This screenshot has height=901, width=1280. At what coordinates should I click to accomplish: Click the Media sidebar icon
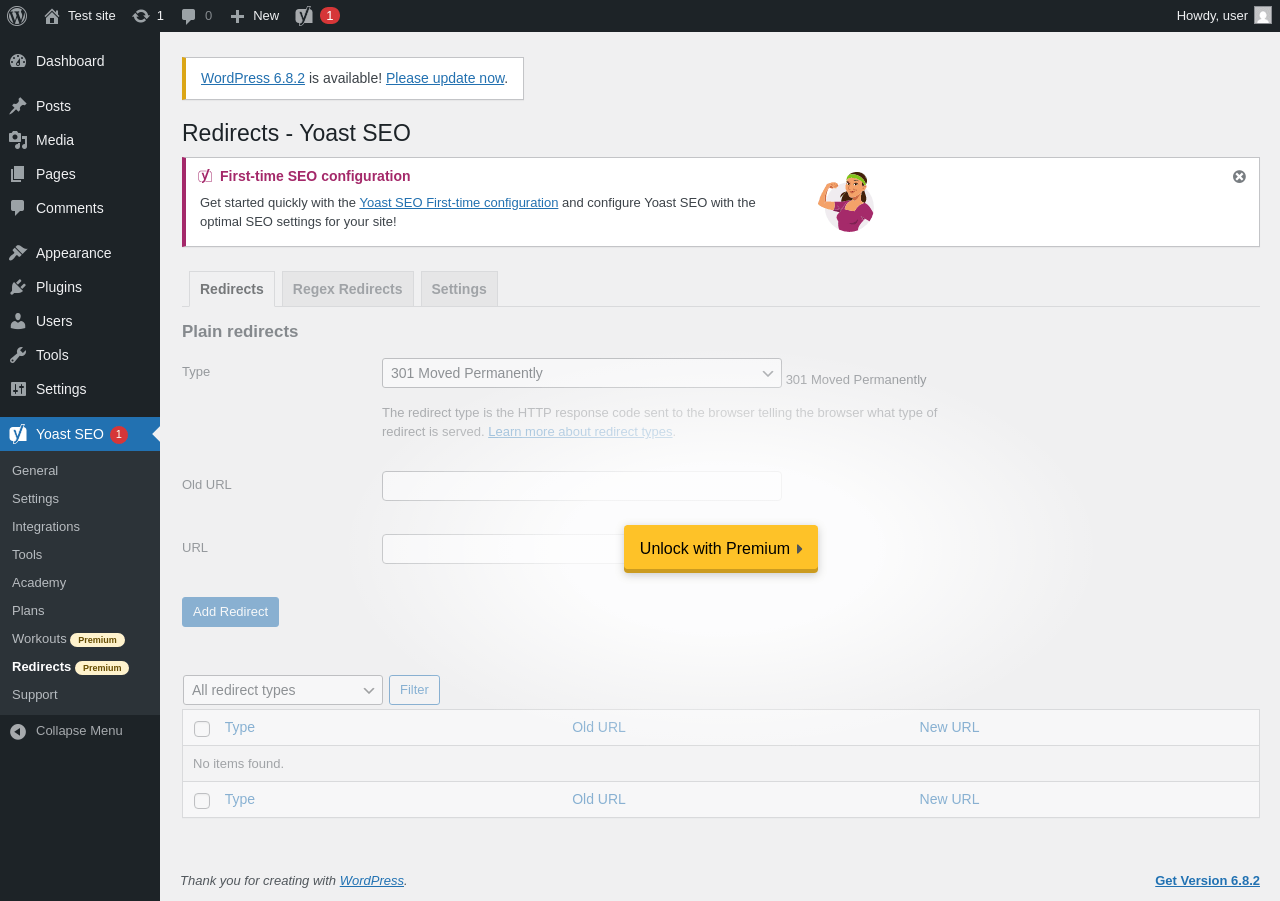click(x=18, y=140)
